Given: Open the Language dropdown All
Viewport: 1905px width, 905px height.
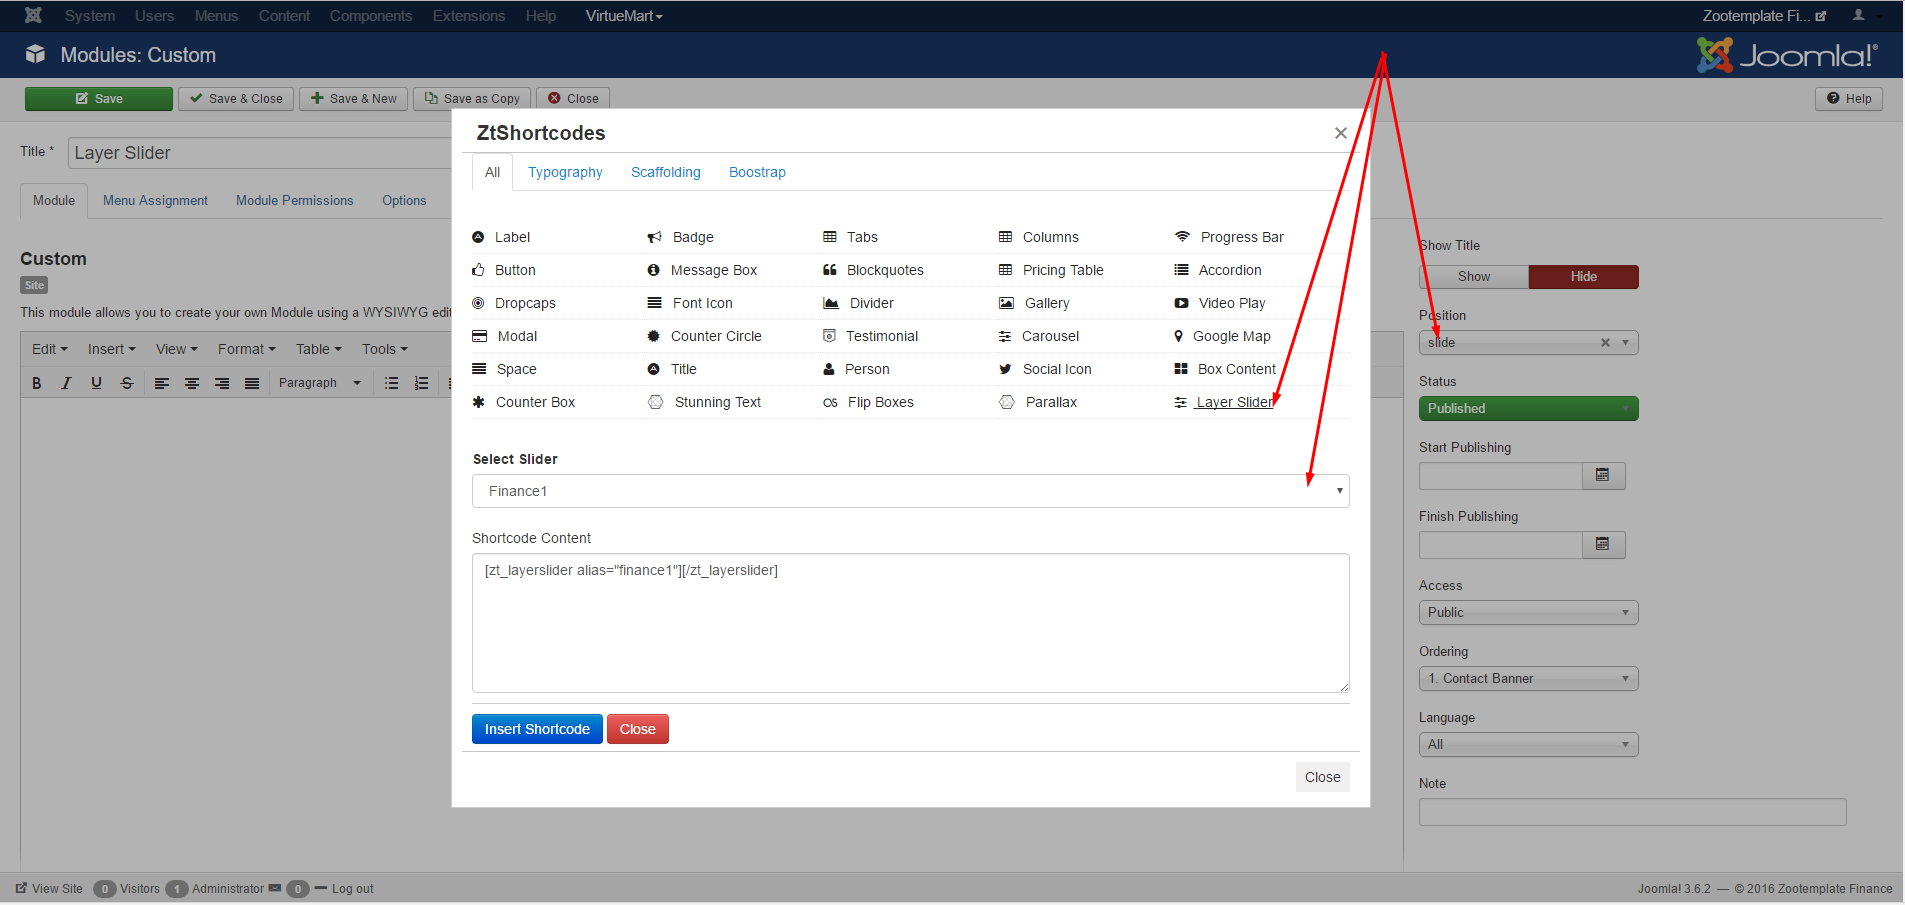Looking at the screenshot, I should tap(1529, 744).
